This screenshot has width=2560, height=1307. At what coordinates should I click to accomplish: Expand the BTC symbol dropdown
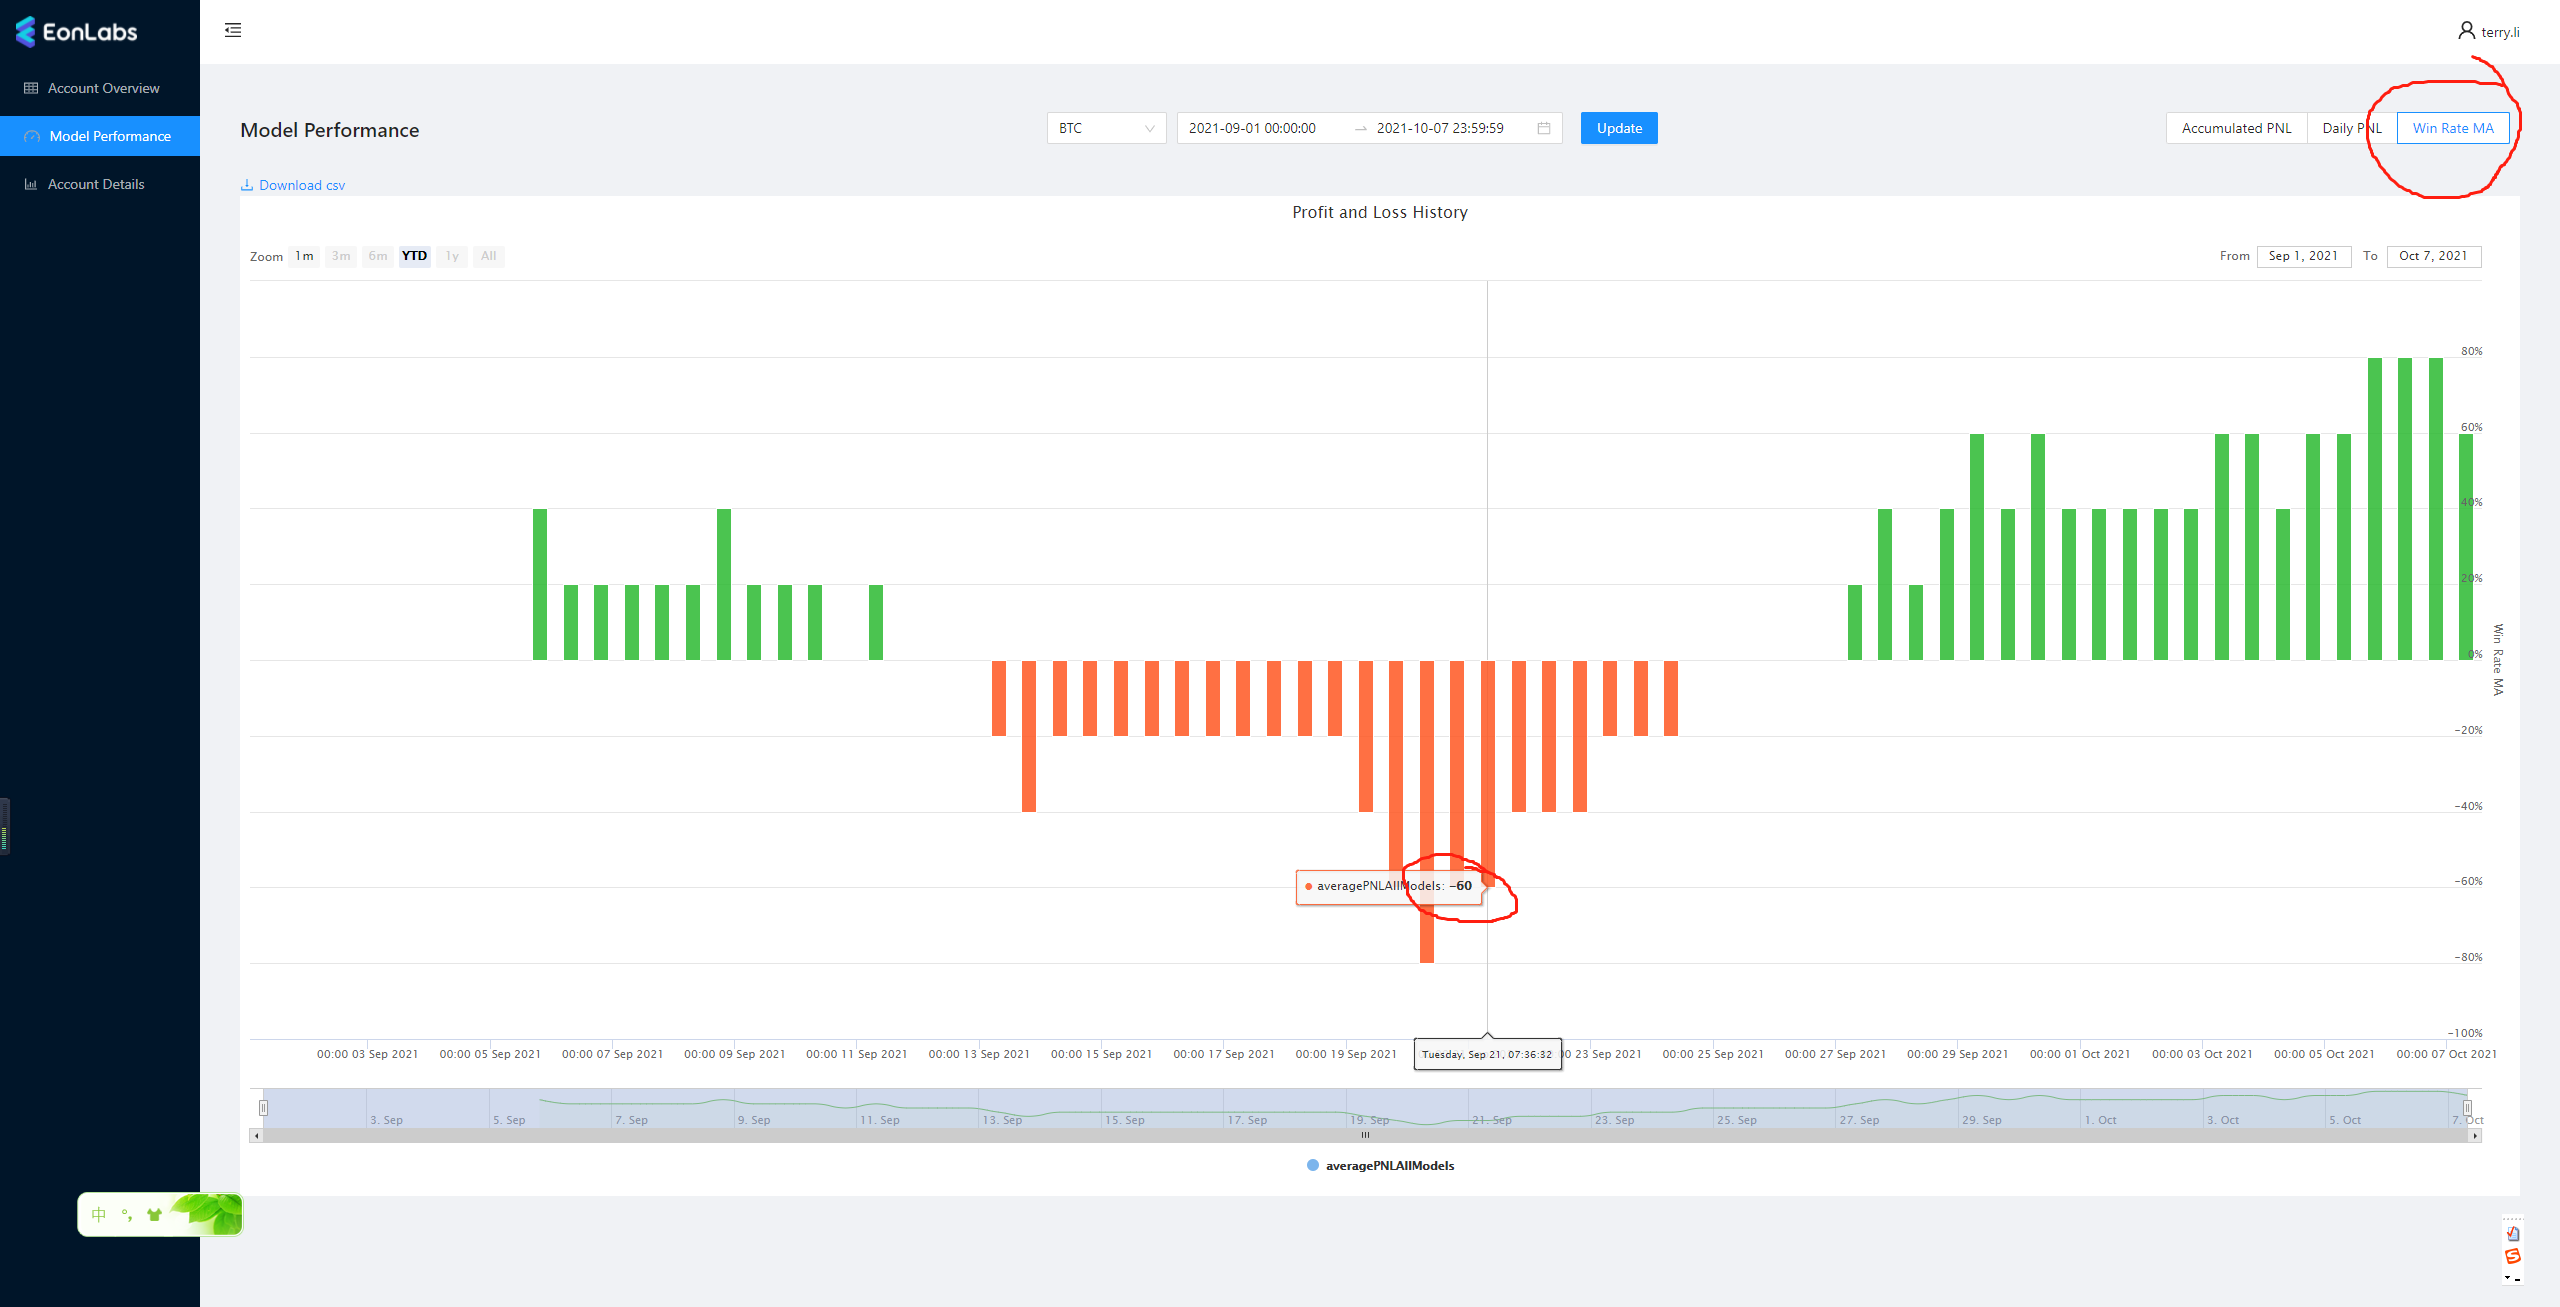point(1106,128)
